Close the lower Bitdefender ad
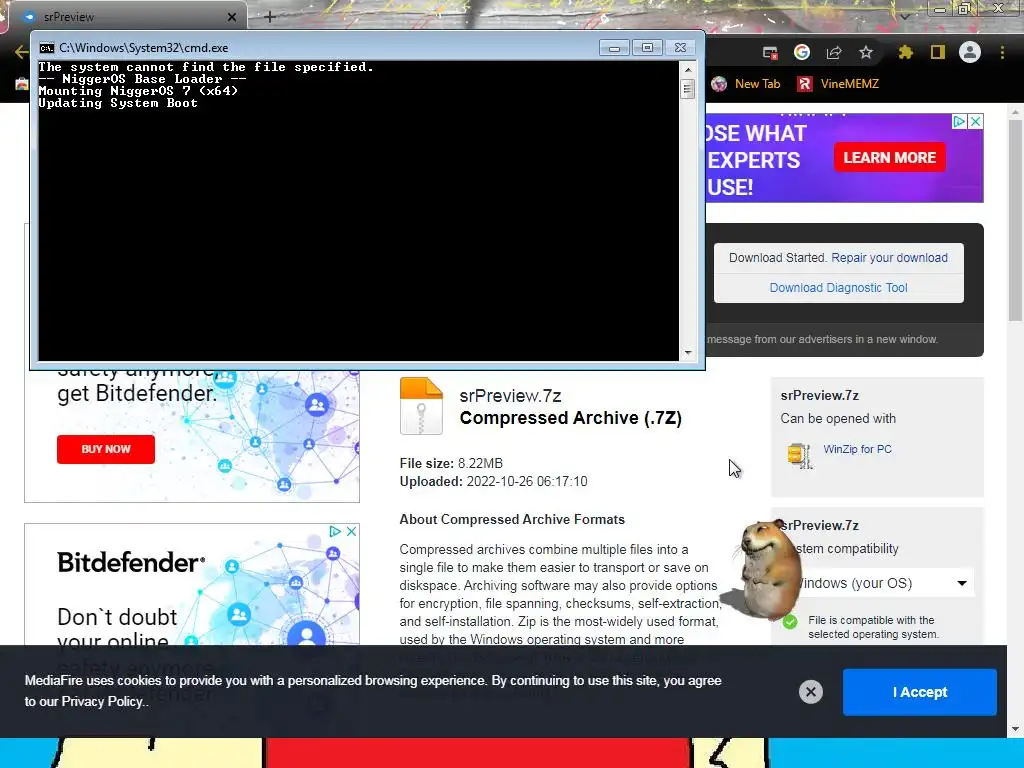Viewport: 1024px width, 768px height. click(351, 532)
